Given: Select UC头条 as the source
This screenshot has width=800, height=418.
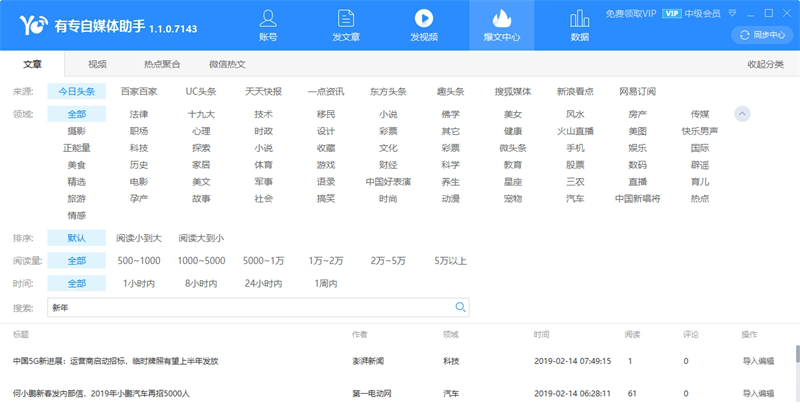Looking at the screenshot, I should point(201,91).
